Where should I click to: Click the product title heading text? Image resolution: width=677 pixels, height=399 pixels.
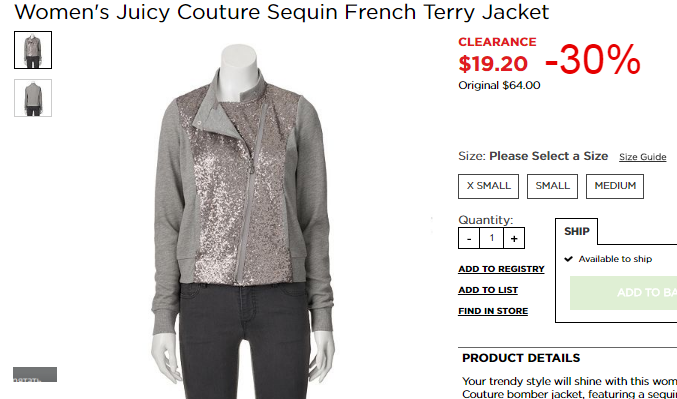(282, 12)
